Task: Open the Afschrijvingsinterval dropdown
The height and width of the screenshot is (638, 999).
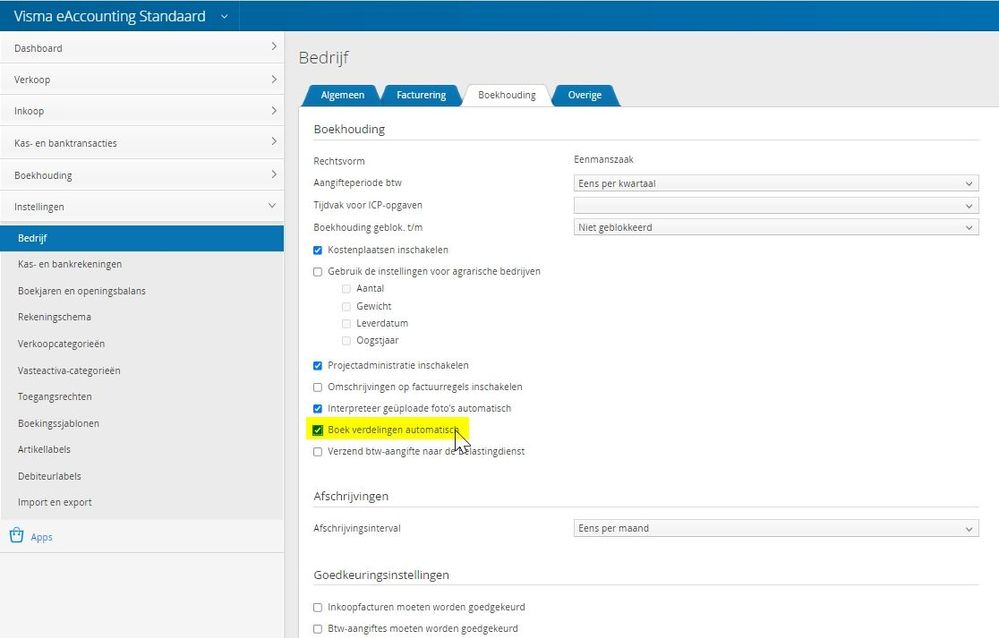Action: point(776,528)
